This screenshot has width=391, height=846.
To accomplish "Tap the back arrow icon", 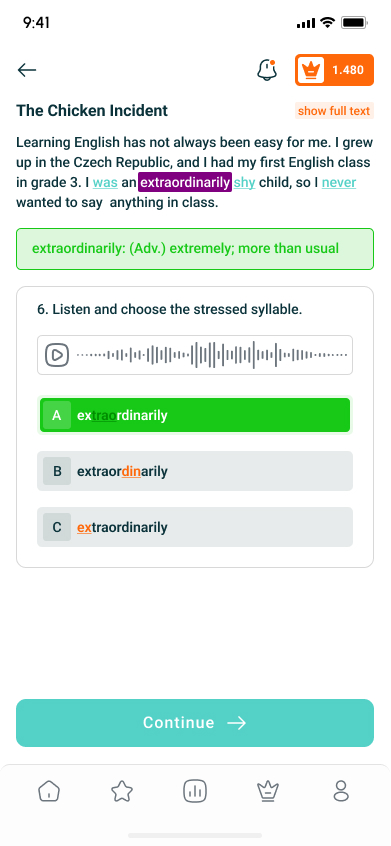I will (x=26, y=70).
